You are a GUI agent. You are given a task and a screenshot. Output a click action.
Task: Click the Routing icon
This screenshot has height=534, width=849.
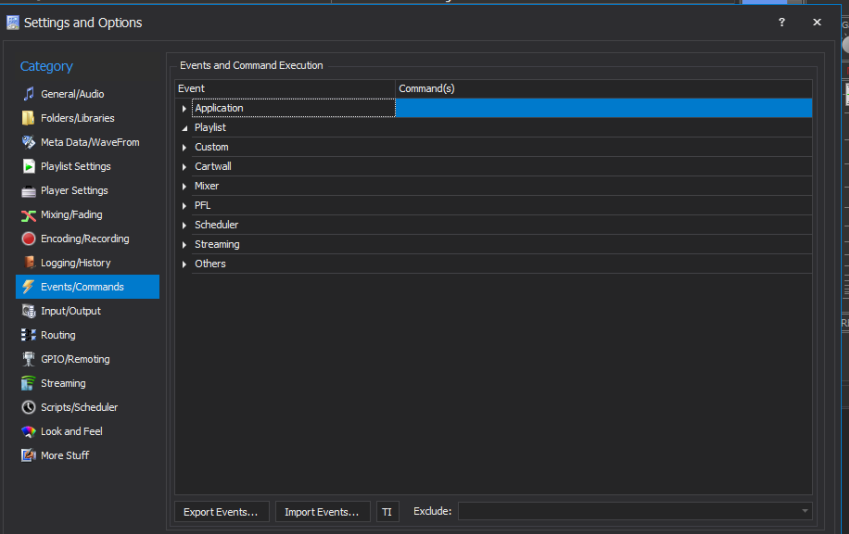(x=28, y=335)
